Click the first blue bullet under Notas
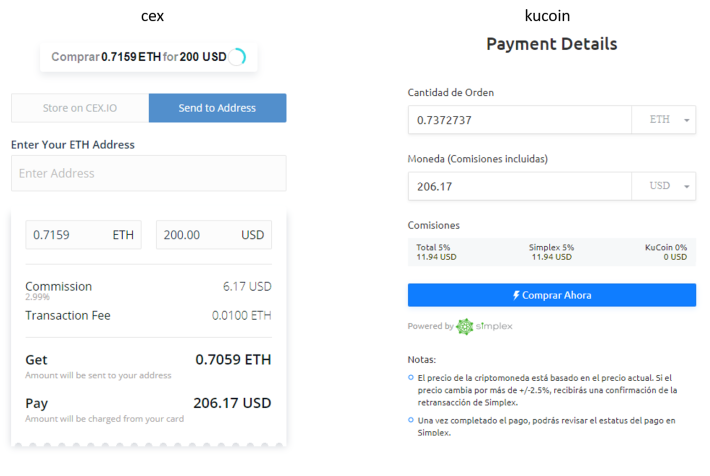Viewport: 710px width, 476px height. tap(411, 377)
